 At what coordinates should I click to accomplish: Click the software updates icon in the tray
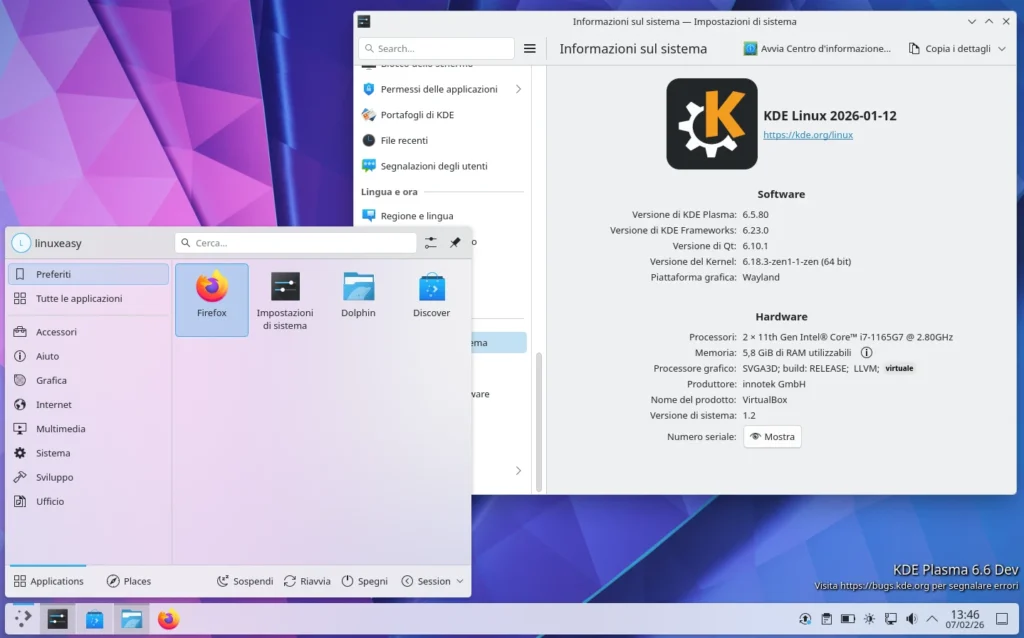805,618
